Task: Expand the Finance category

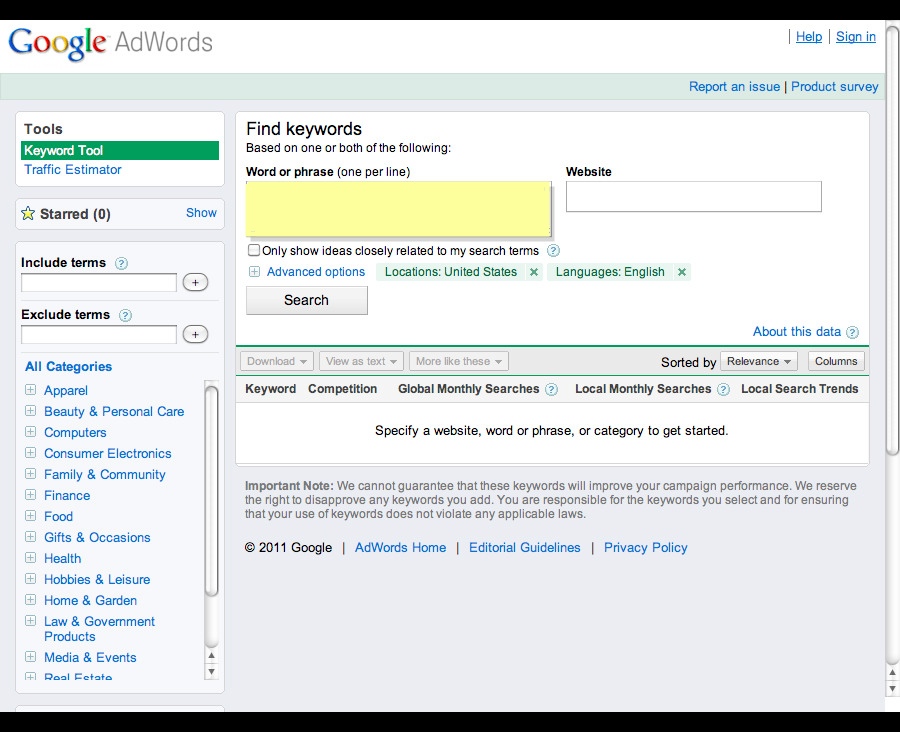Action: click(x=30, y=495)
